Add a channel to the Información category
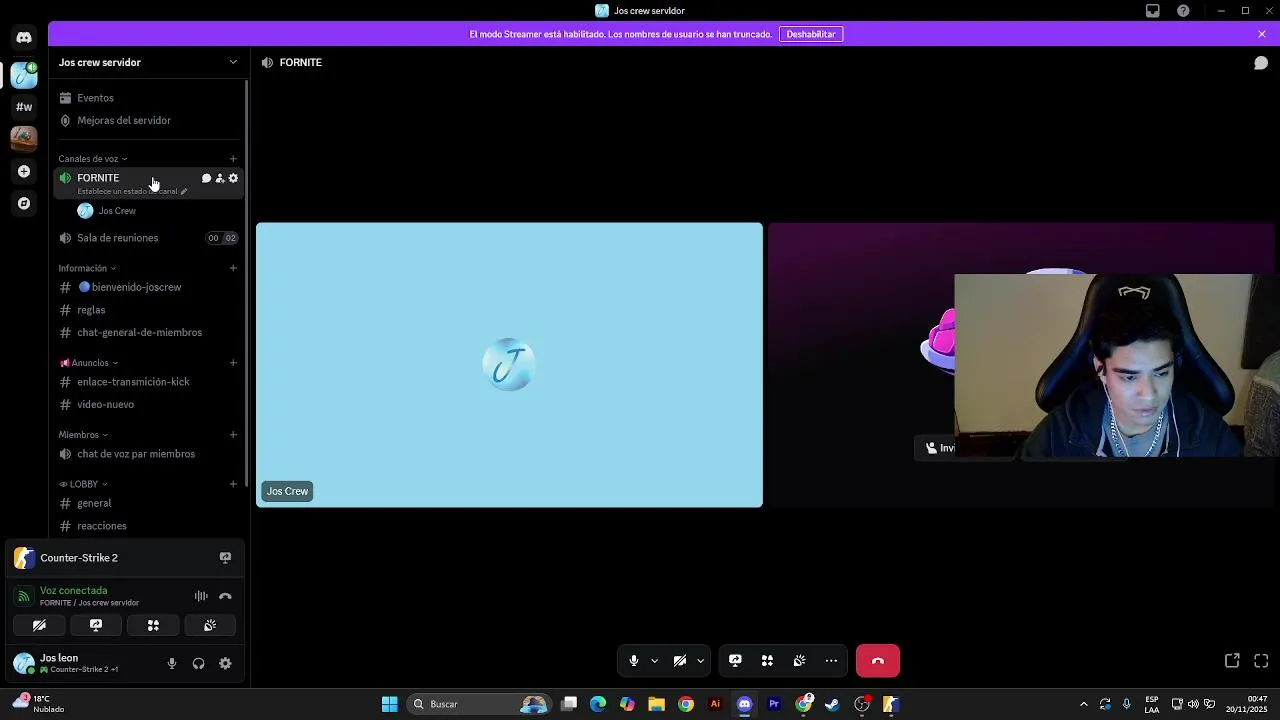Image resolution: width=1280 pixels, height=720 pixels. click(x=233, y=268)
